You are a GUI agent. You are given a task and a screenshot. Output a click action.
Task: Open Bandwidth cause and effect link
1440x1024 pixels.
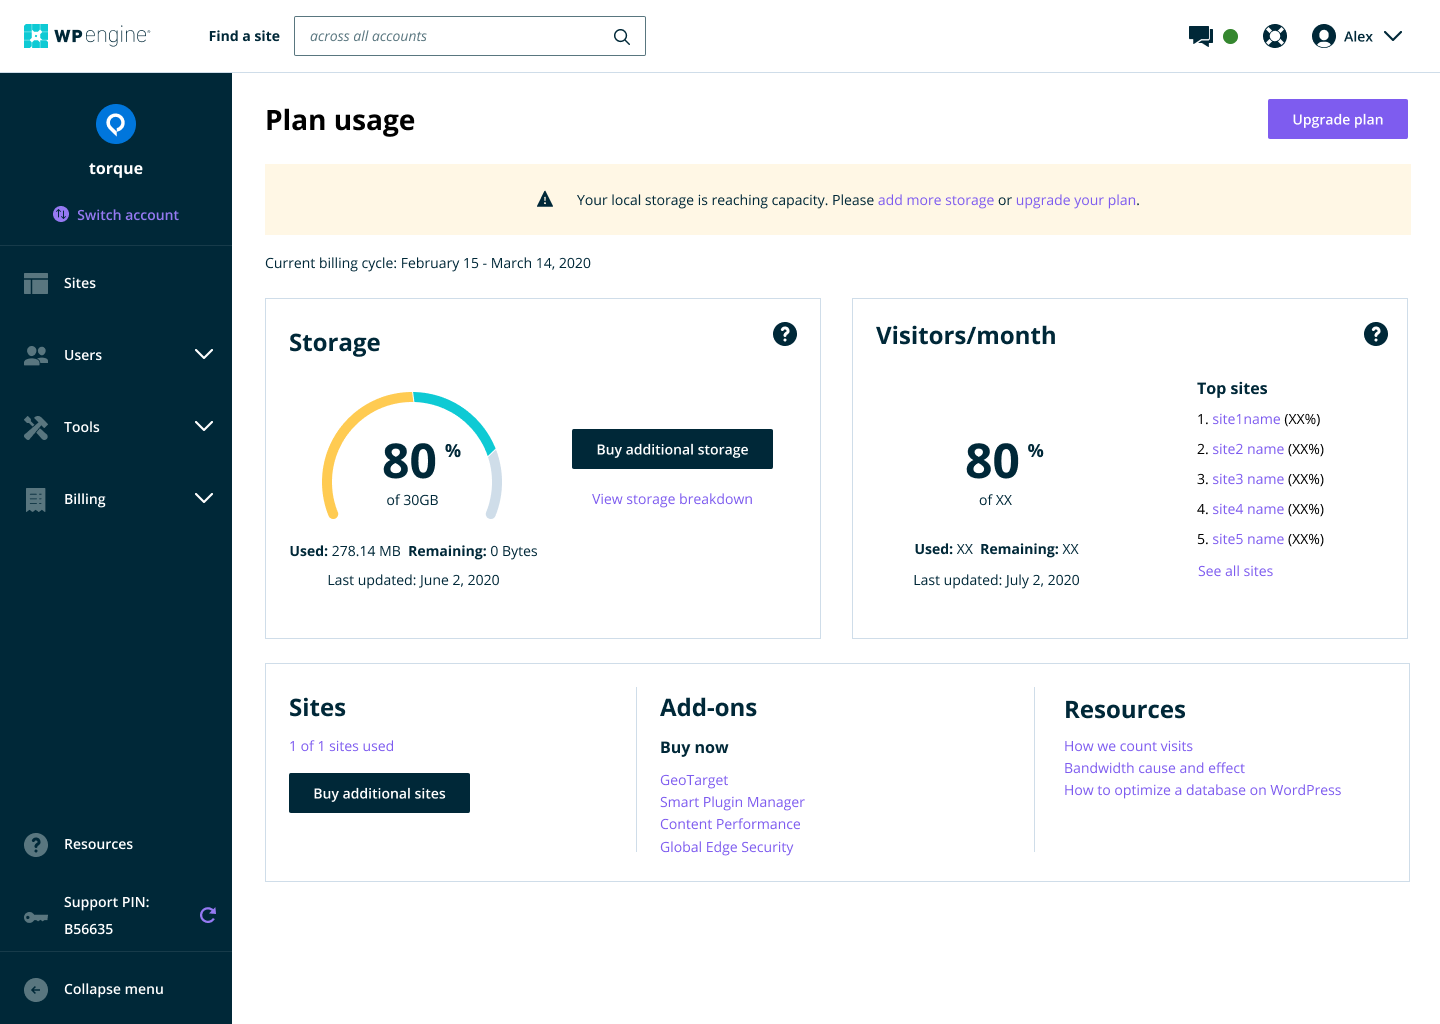coord(1154,768)
